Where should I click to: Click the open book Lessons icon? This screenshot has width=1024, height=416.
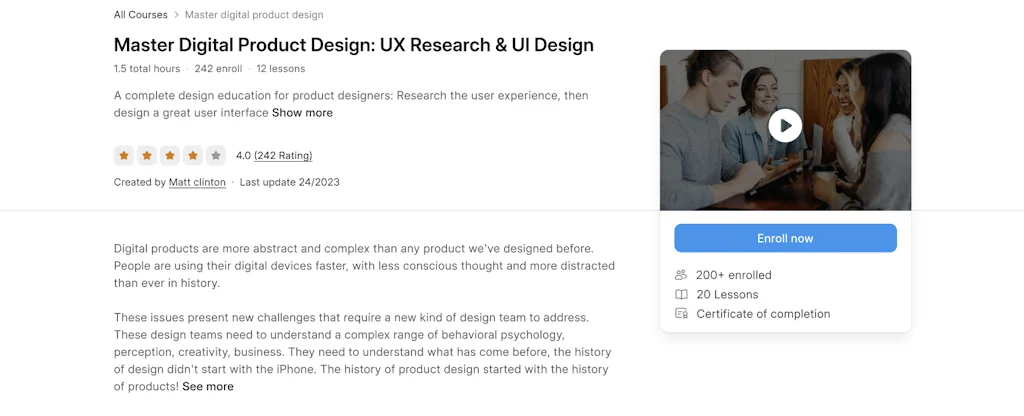pyautogui.click(x=681, y=294)
